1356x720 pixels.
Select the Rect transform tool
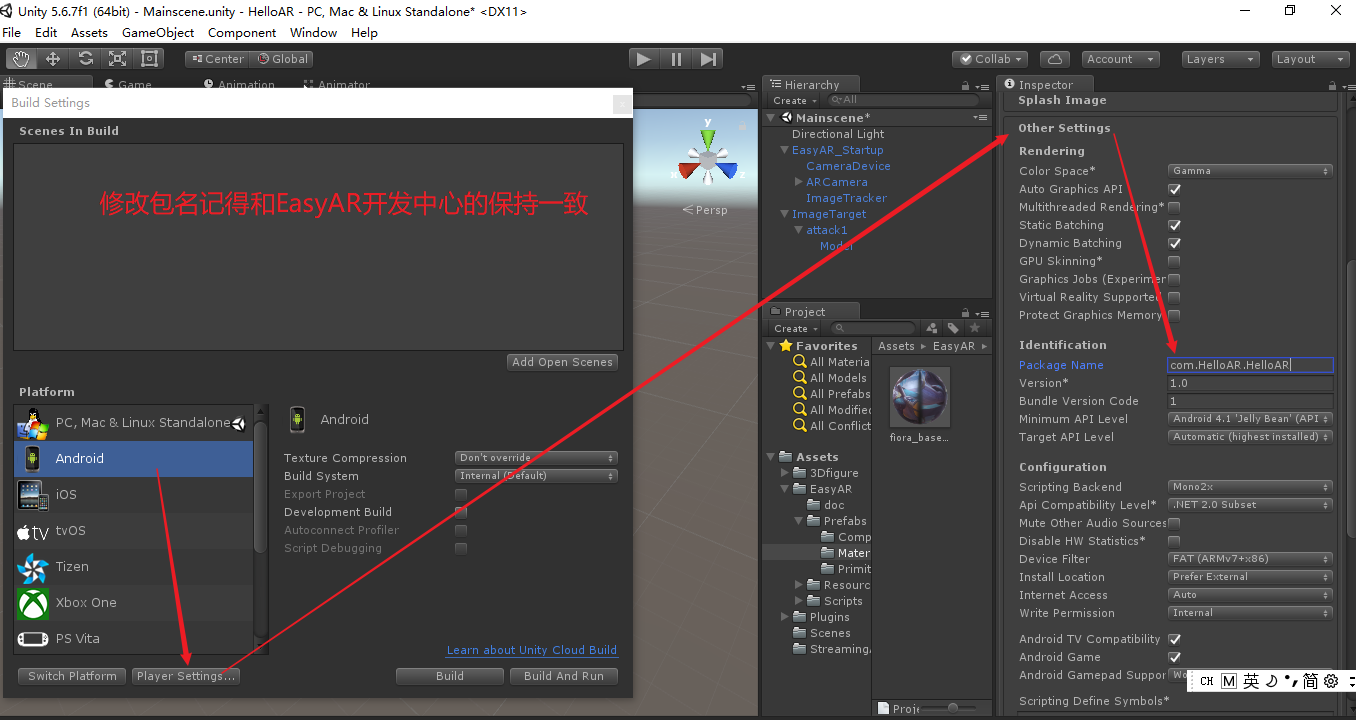(x=149, y=59)
